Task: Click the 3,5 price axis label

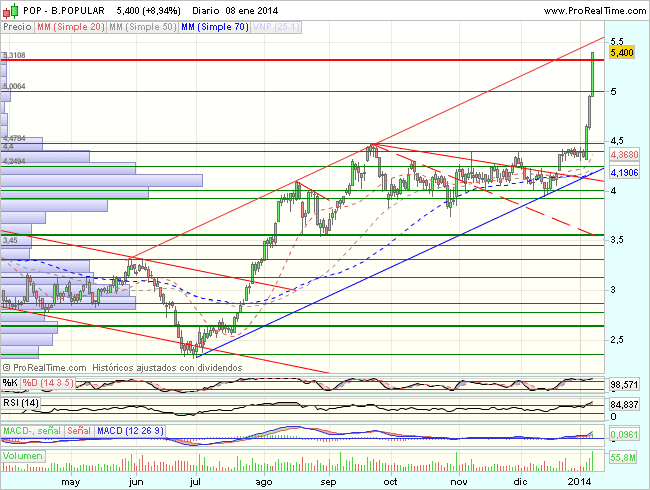Action: pyautogui.click(x=617, y=240)
